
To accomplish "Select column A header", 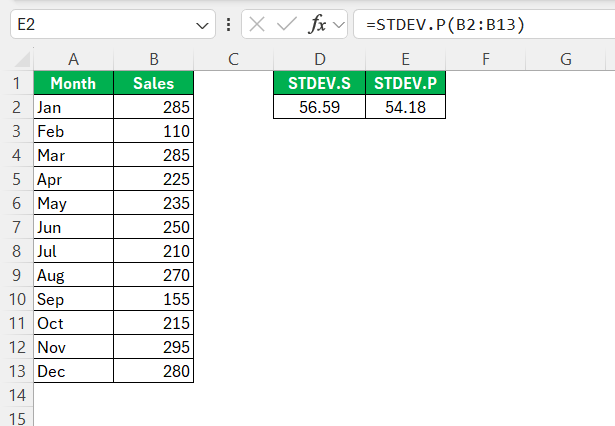I will (x=73, y=59).
